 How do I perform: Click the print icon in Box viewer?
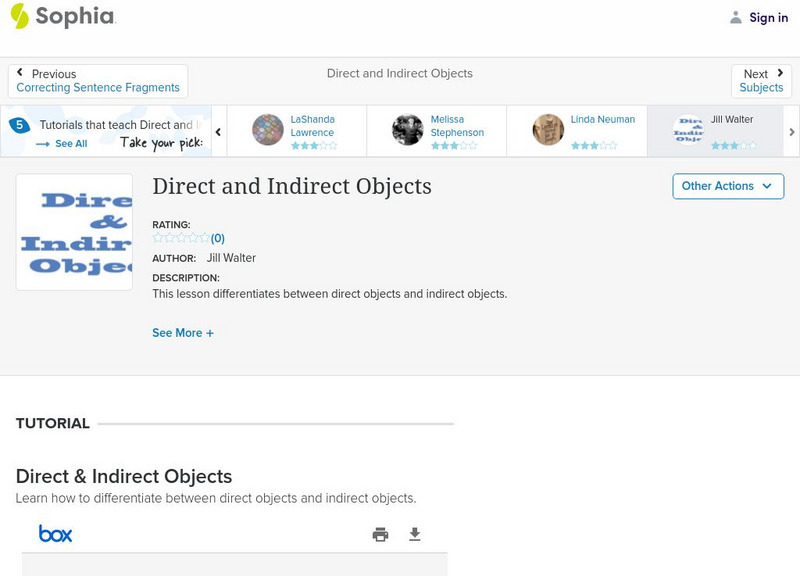point(380,534)
